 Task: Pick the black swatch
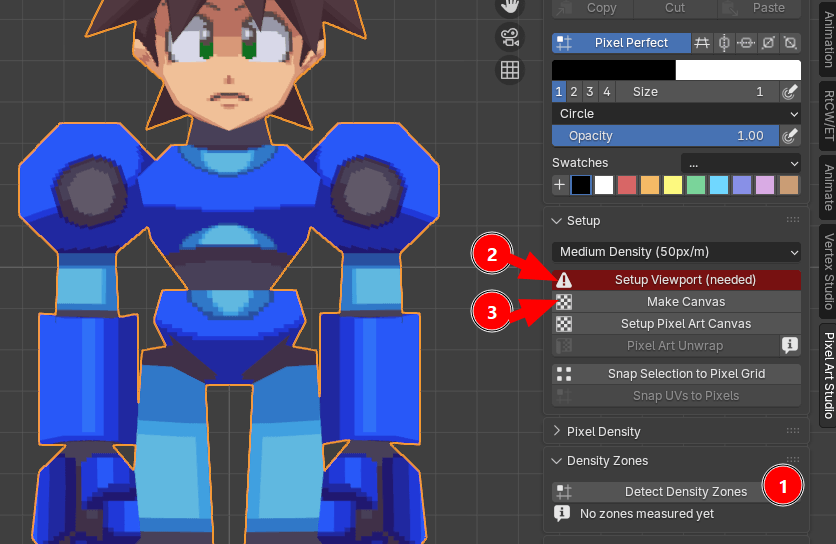581,185
